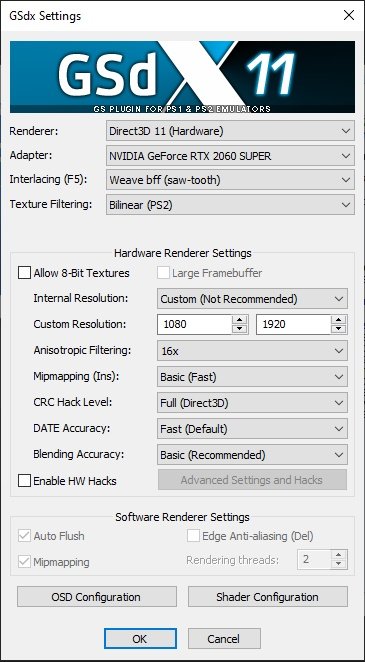Check the Enable HW Hacks option
The height and width of the screenshot is (662, 365).
click(x=24, y=480)
